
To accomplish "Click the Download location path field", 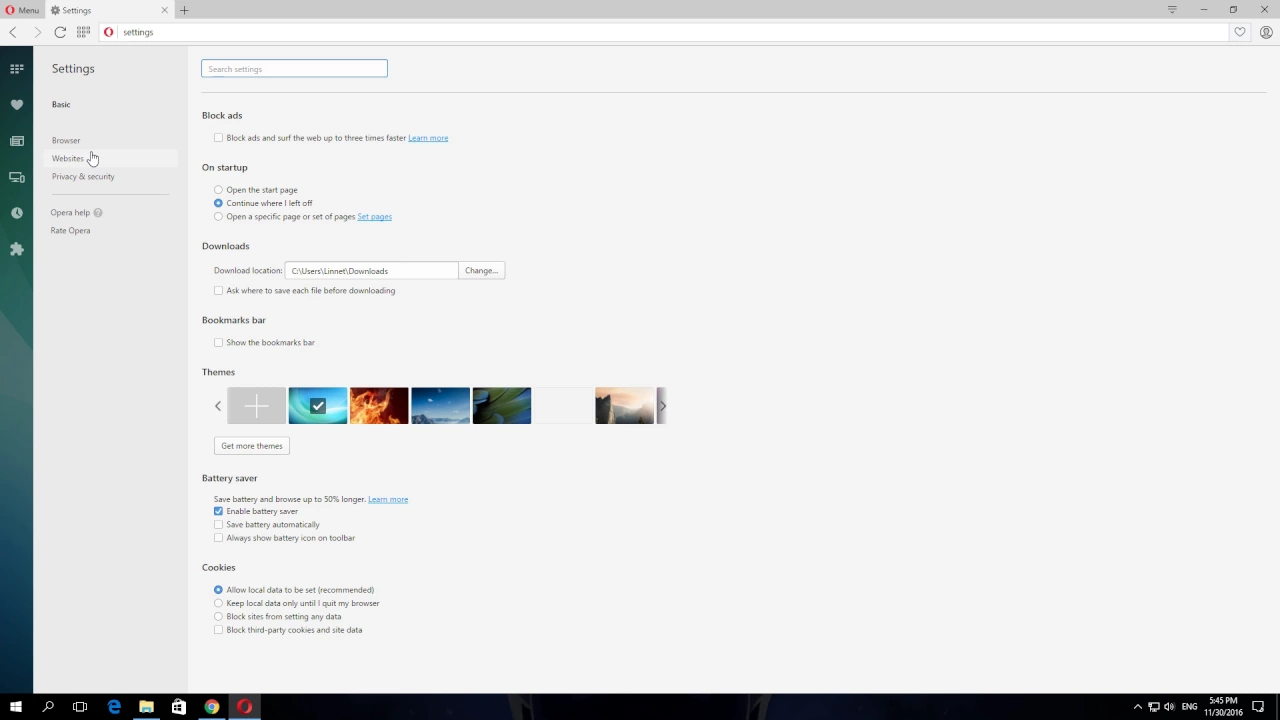I will 371,270.
